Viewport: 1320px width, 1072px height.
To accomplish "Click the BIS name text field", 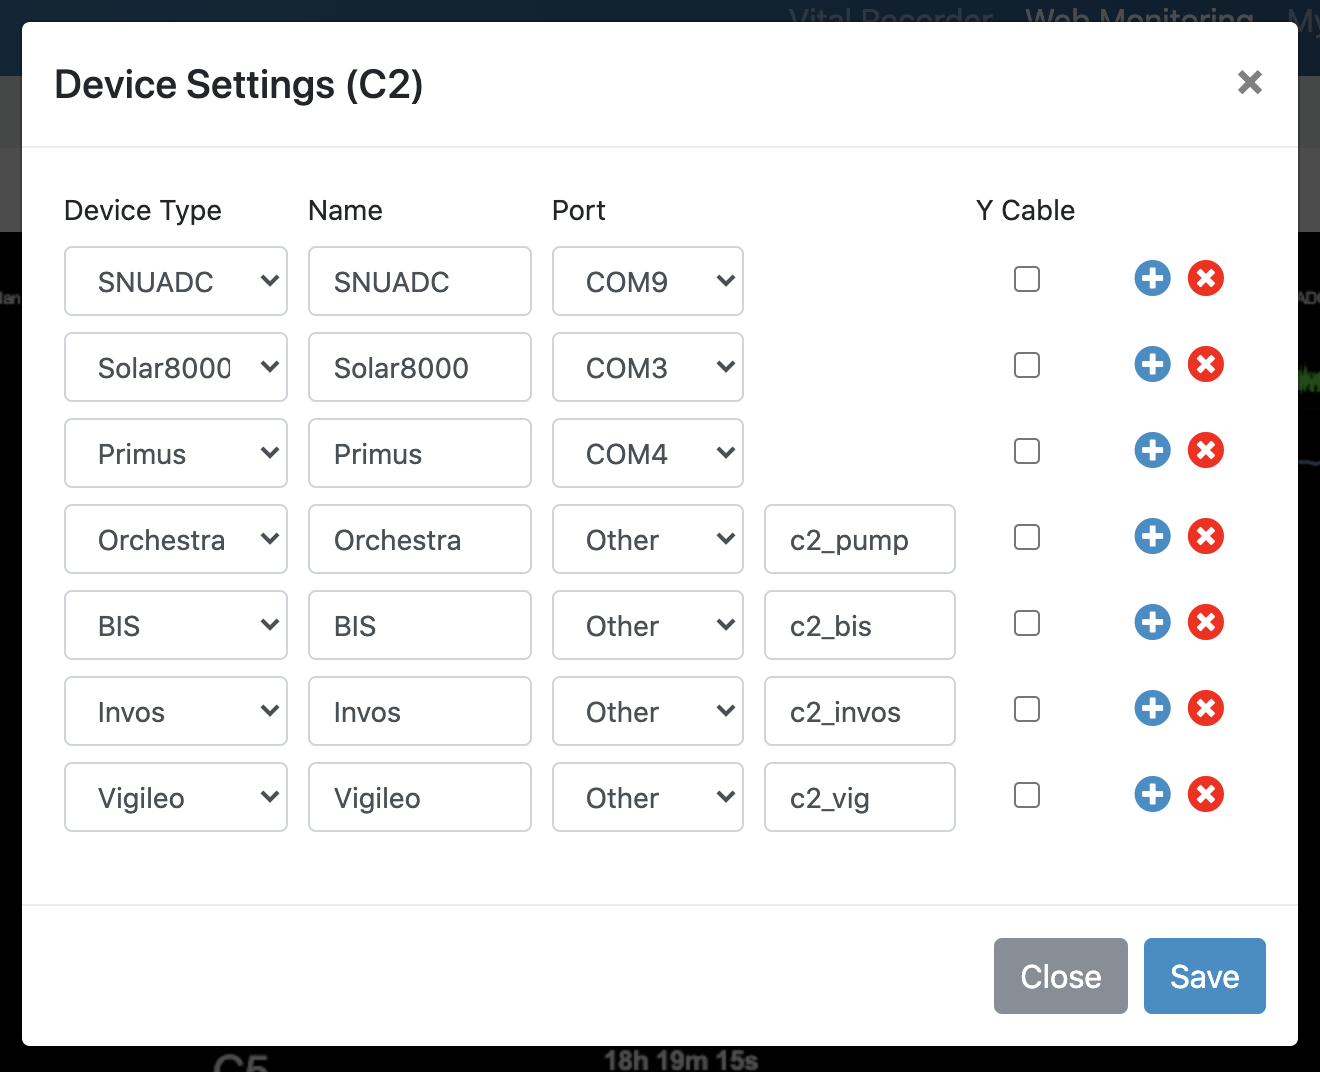I will point(420,625).
